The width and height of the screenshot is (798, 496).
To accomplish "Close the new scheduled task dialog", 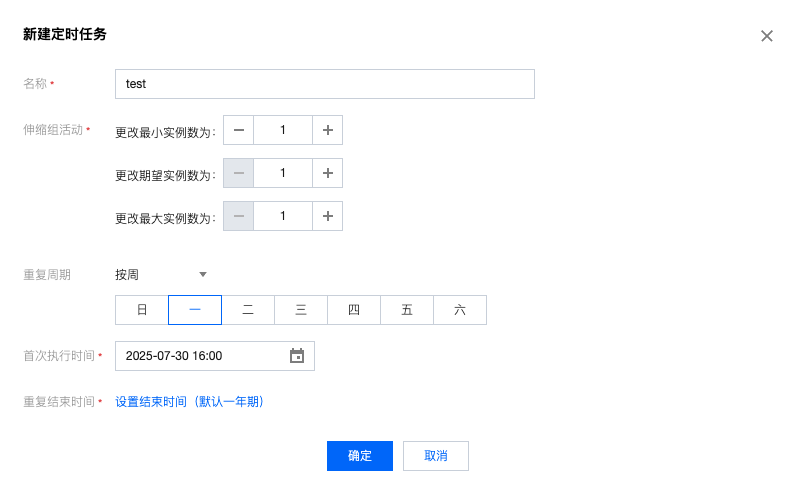I will point(767,36).
